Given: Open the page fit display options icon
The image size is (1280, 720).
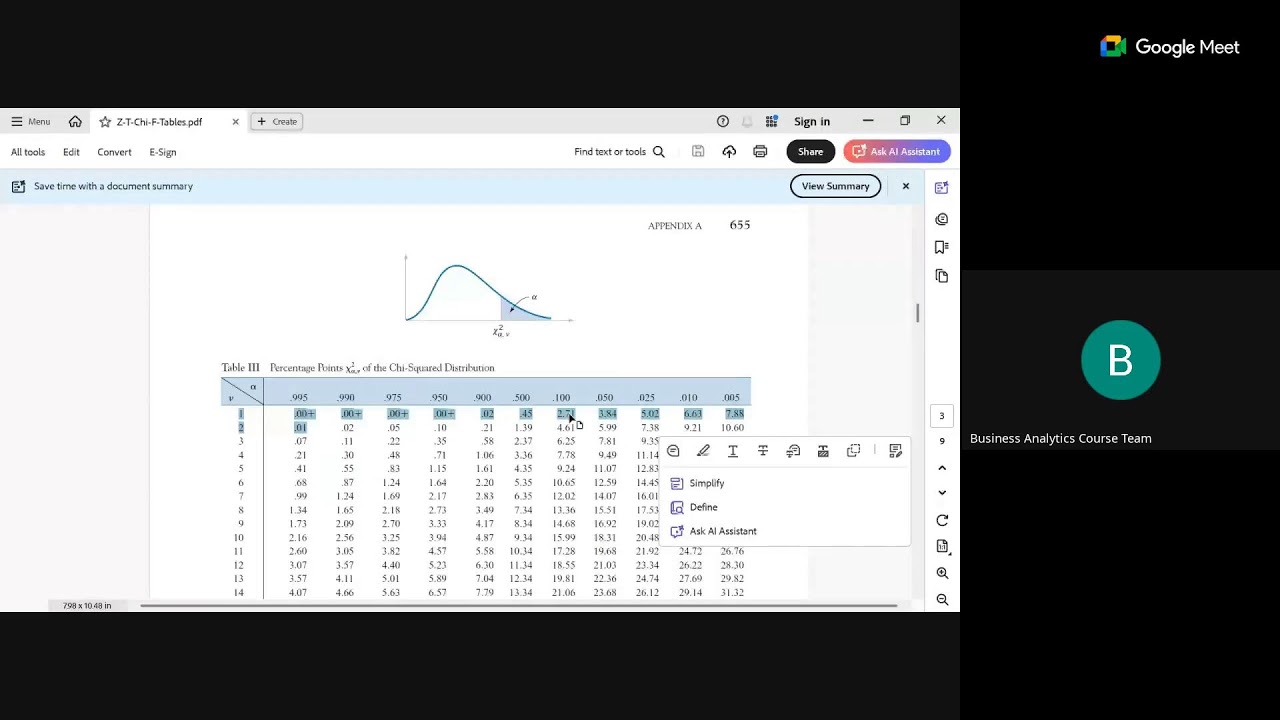Looking at the screenshot, I should coord(942,546).
